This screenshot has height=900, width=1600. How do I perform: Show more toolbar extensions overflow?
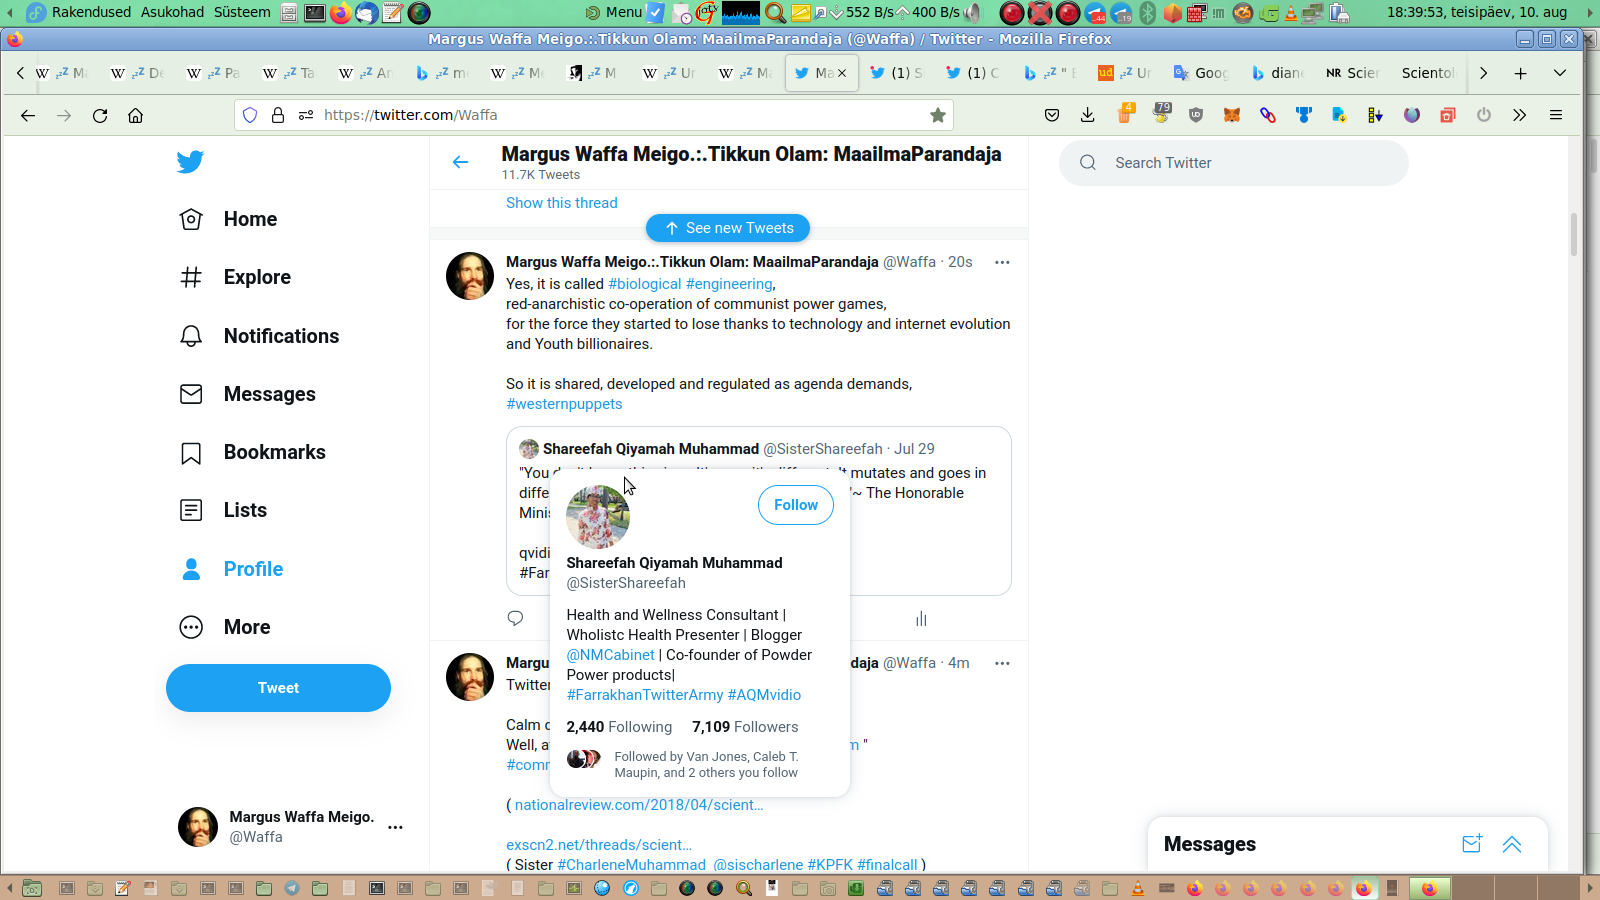pyautogui.click(x=1520, y=115)
